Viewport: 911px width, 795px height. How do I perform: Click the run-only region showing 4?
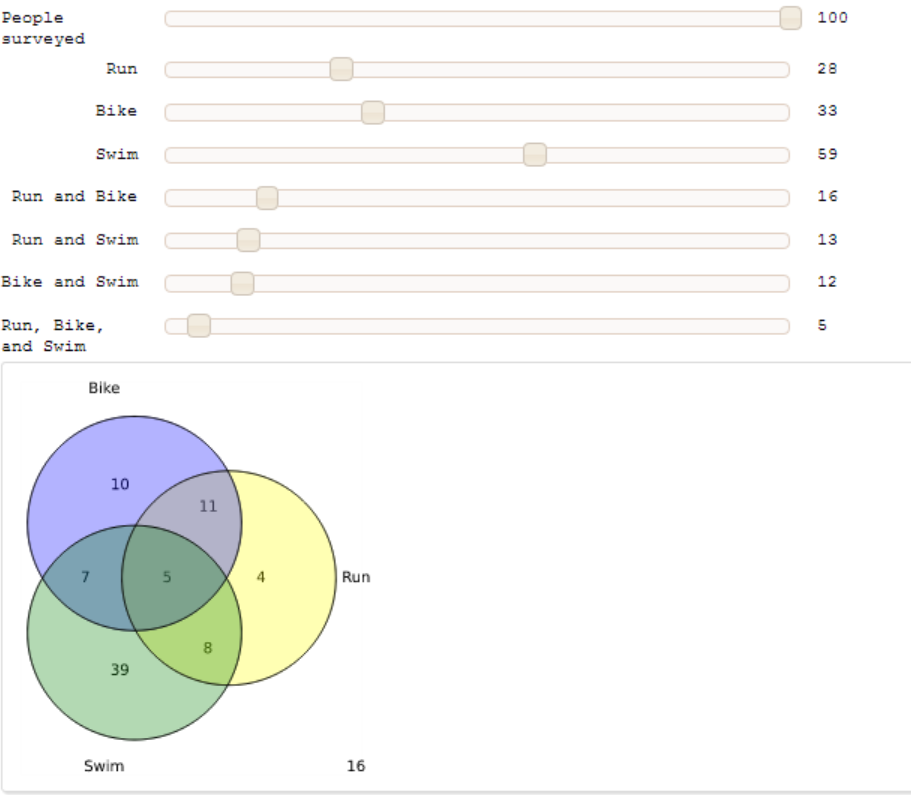261,577
